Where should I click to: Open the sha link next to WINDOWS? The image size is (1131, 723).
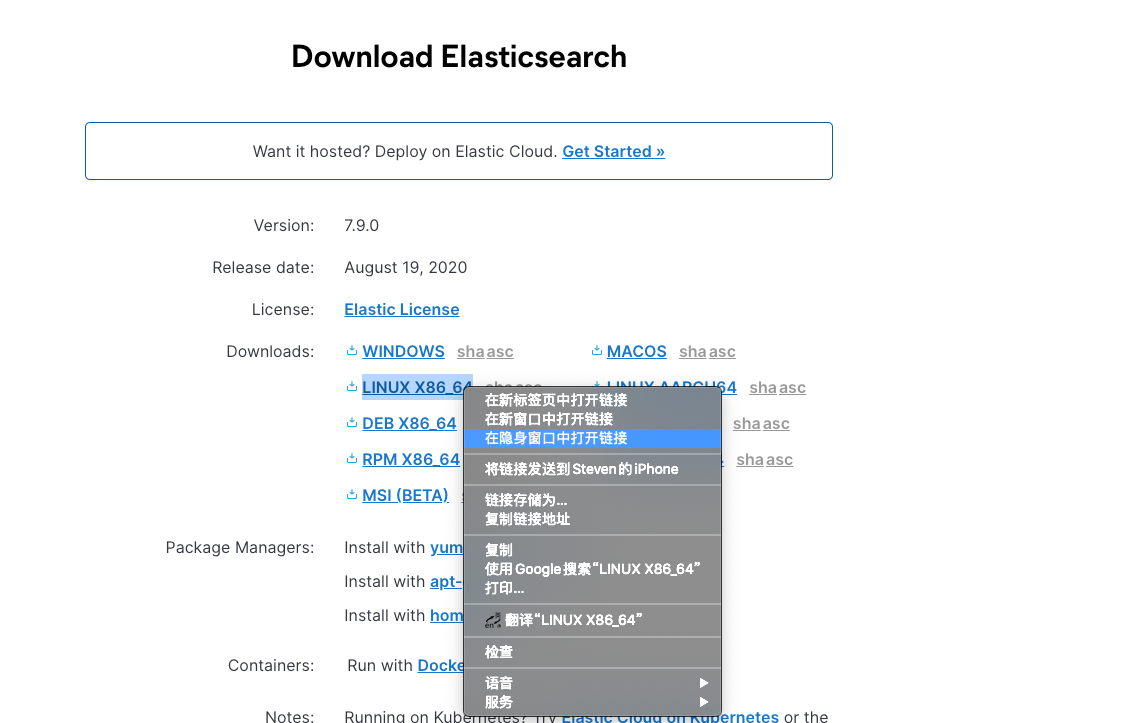470,351
